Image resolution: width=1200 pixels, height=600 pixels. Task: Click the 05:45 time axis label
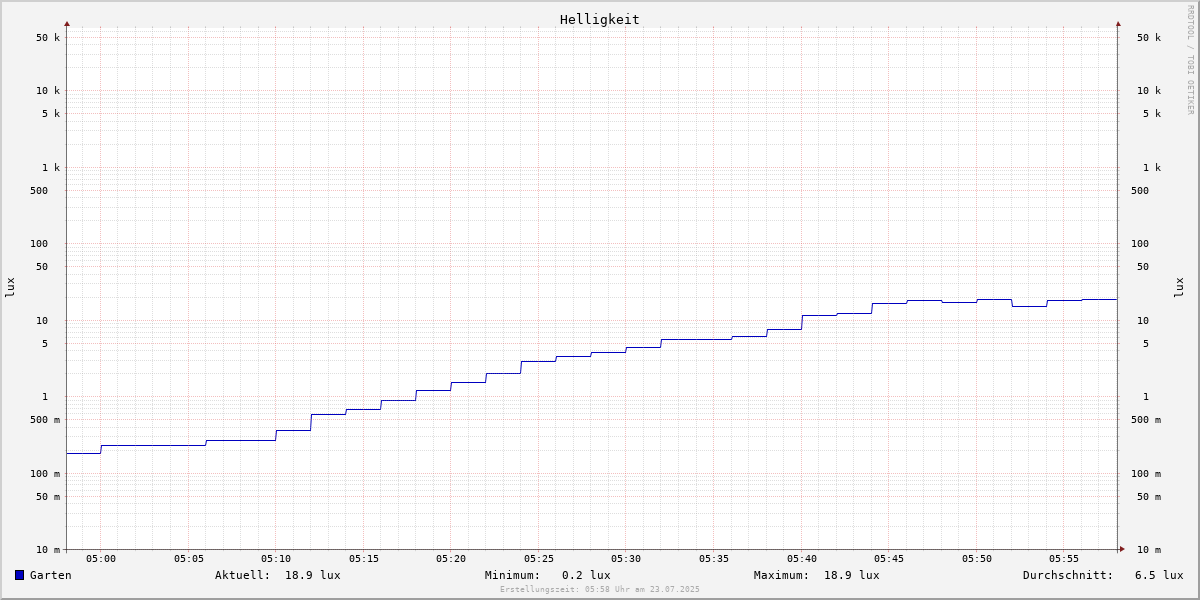click(889, 559)
